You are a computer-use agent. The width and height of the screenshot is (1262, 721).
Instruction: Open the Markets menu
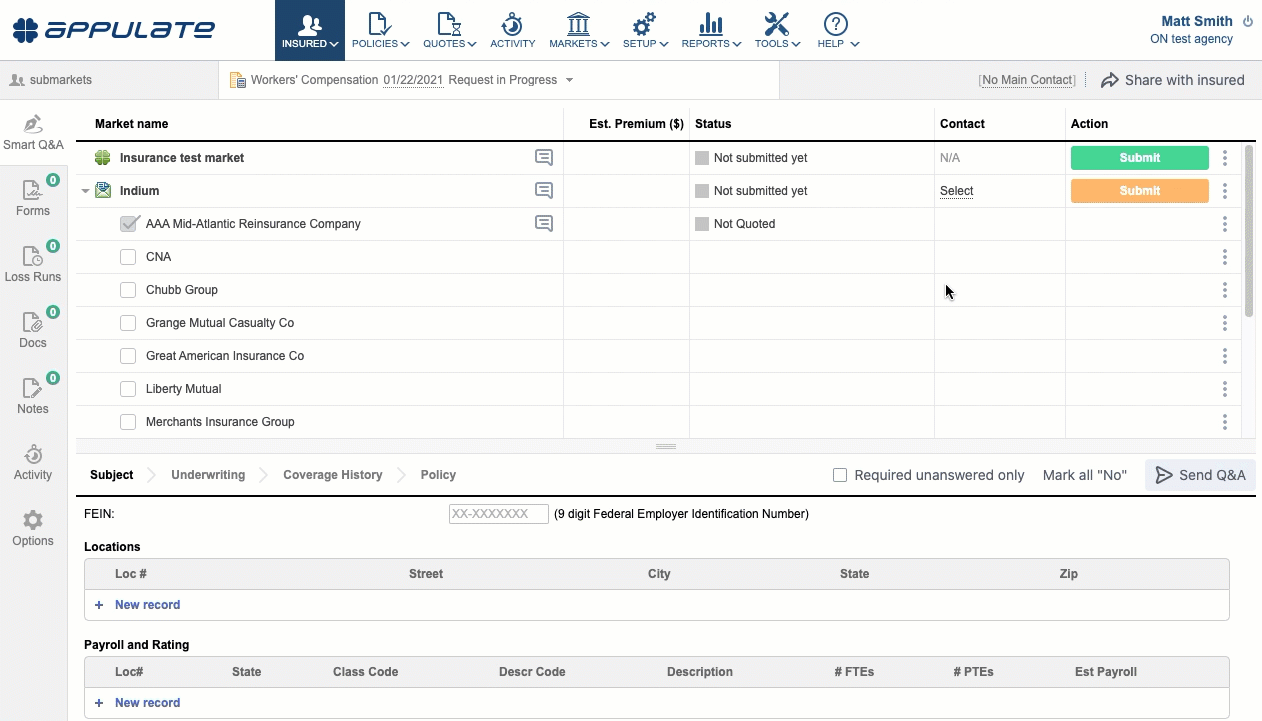(x=579, y=30)
